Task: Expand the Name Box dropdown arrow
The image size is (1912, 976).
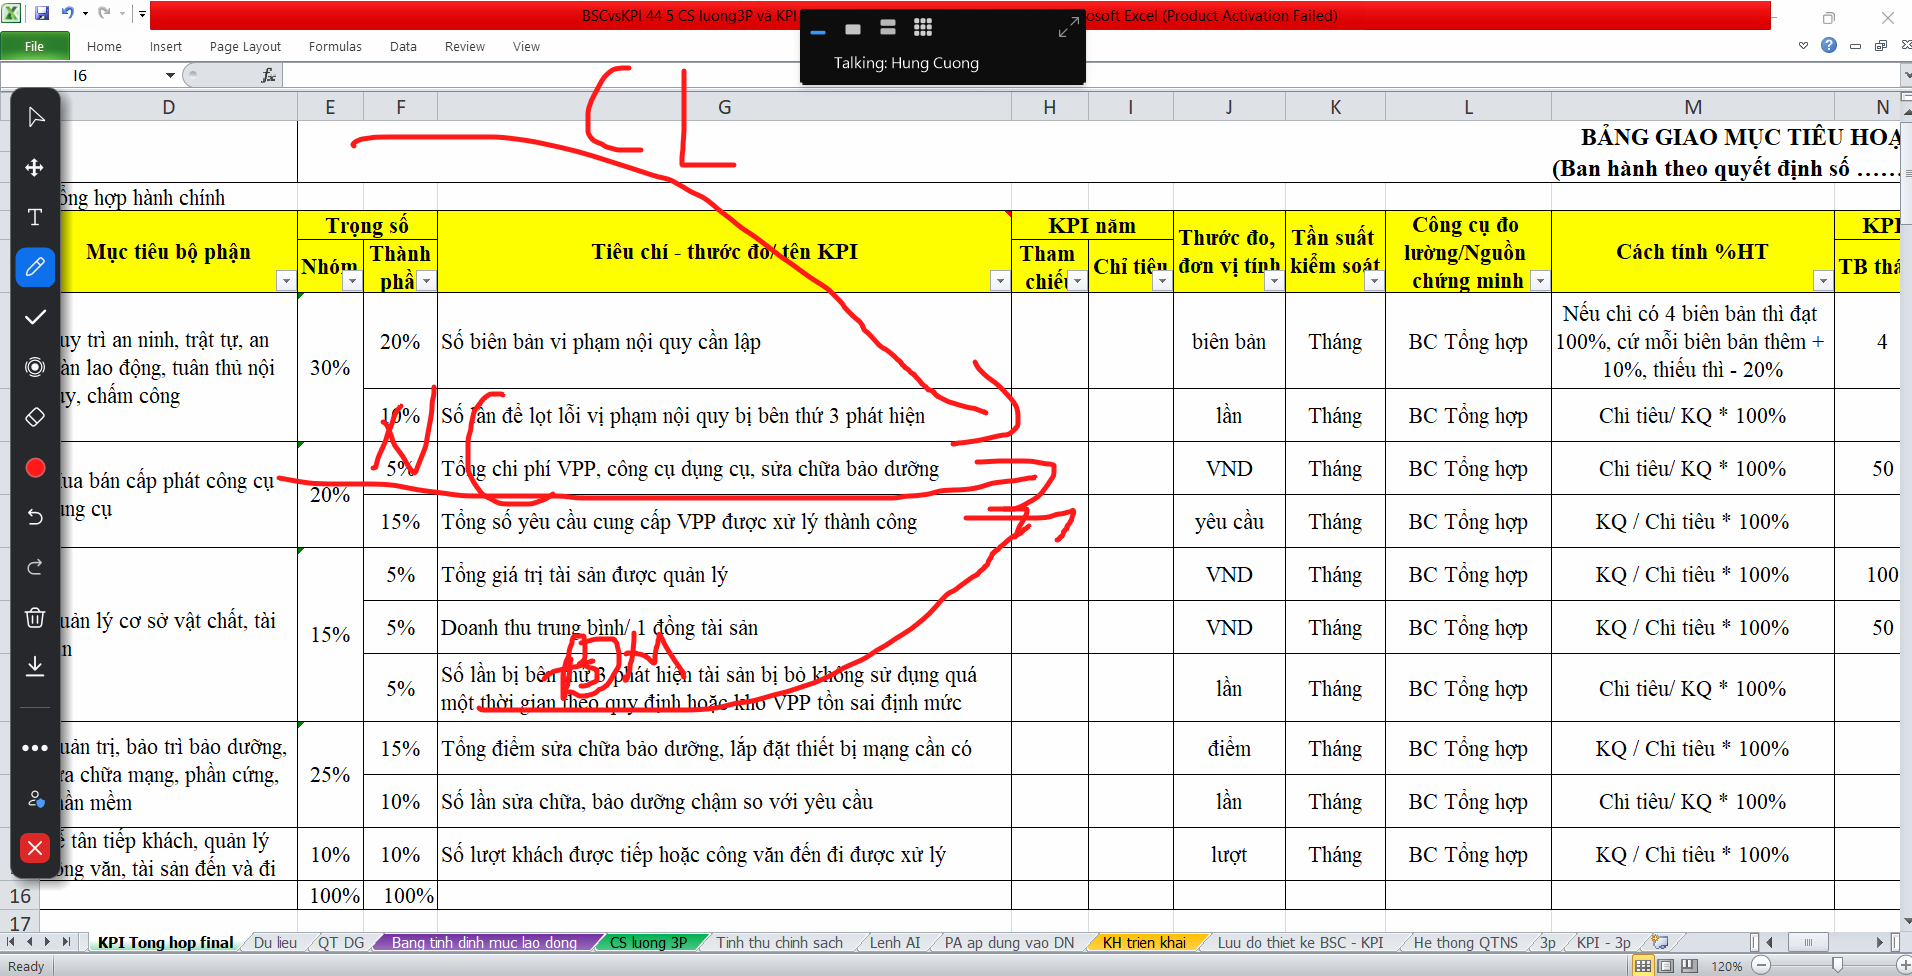Action: point(170,76)
